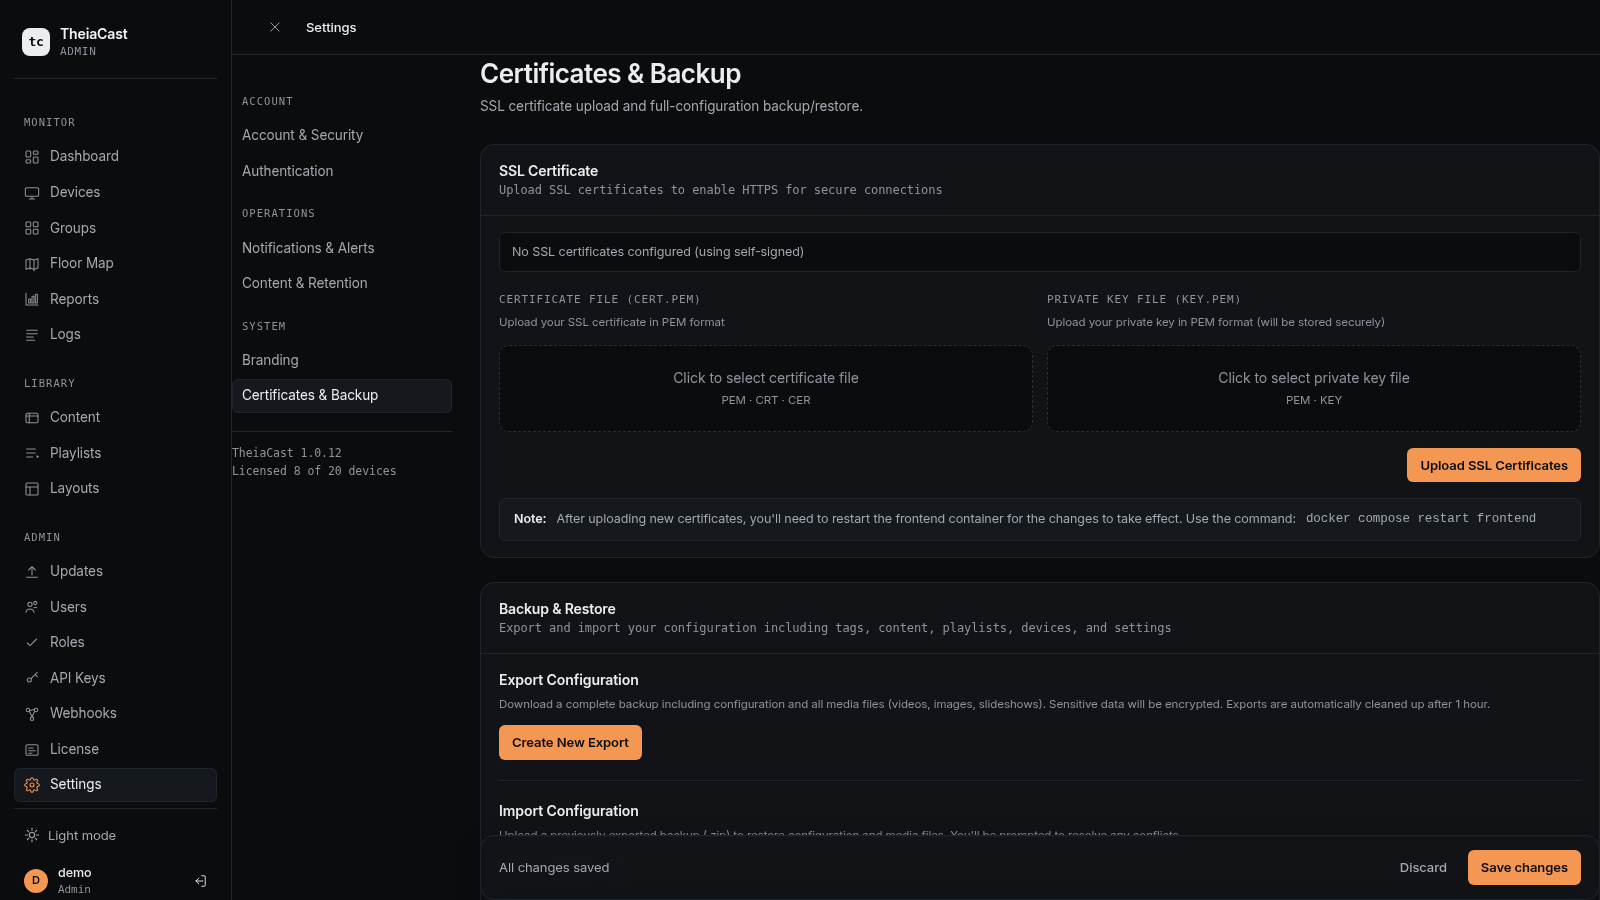The image size is (1600, 900).
Task: Click the Roles checkmark icon
Action: [x=32, y=643]
